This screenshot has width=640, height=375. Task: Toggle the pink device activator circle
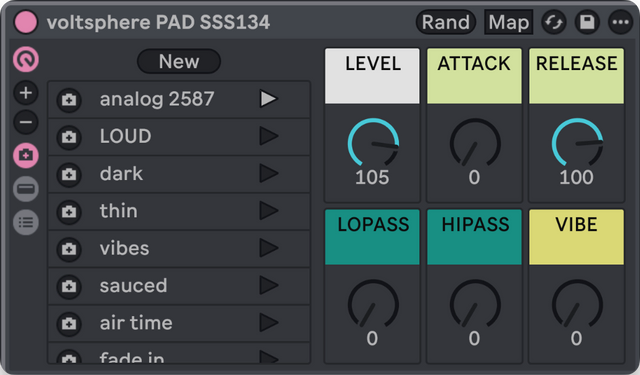click(x=26, y=22)
